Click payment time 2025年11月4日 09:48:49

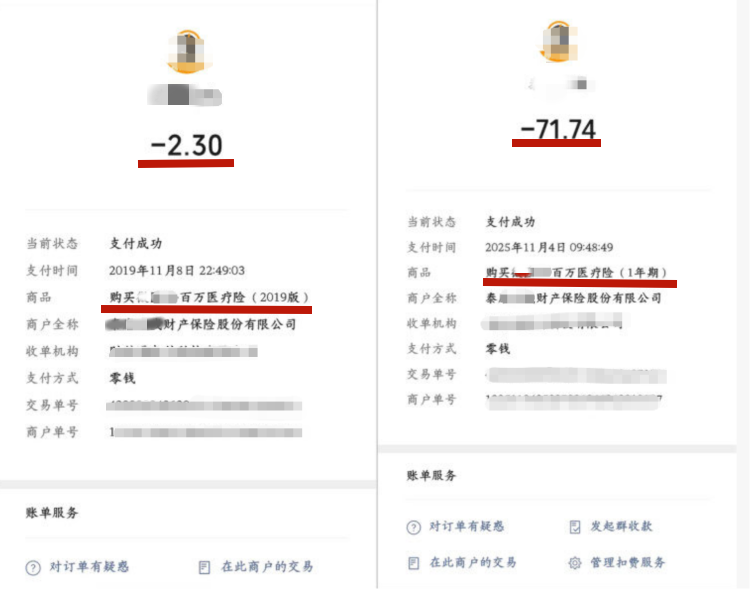pyautogui.click(x=549, y=247)
